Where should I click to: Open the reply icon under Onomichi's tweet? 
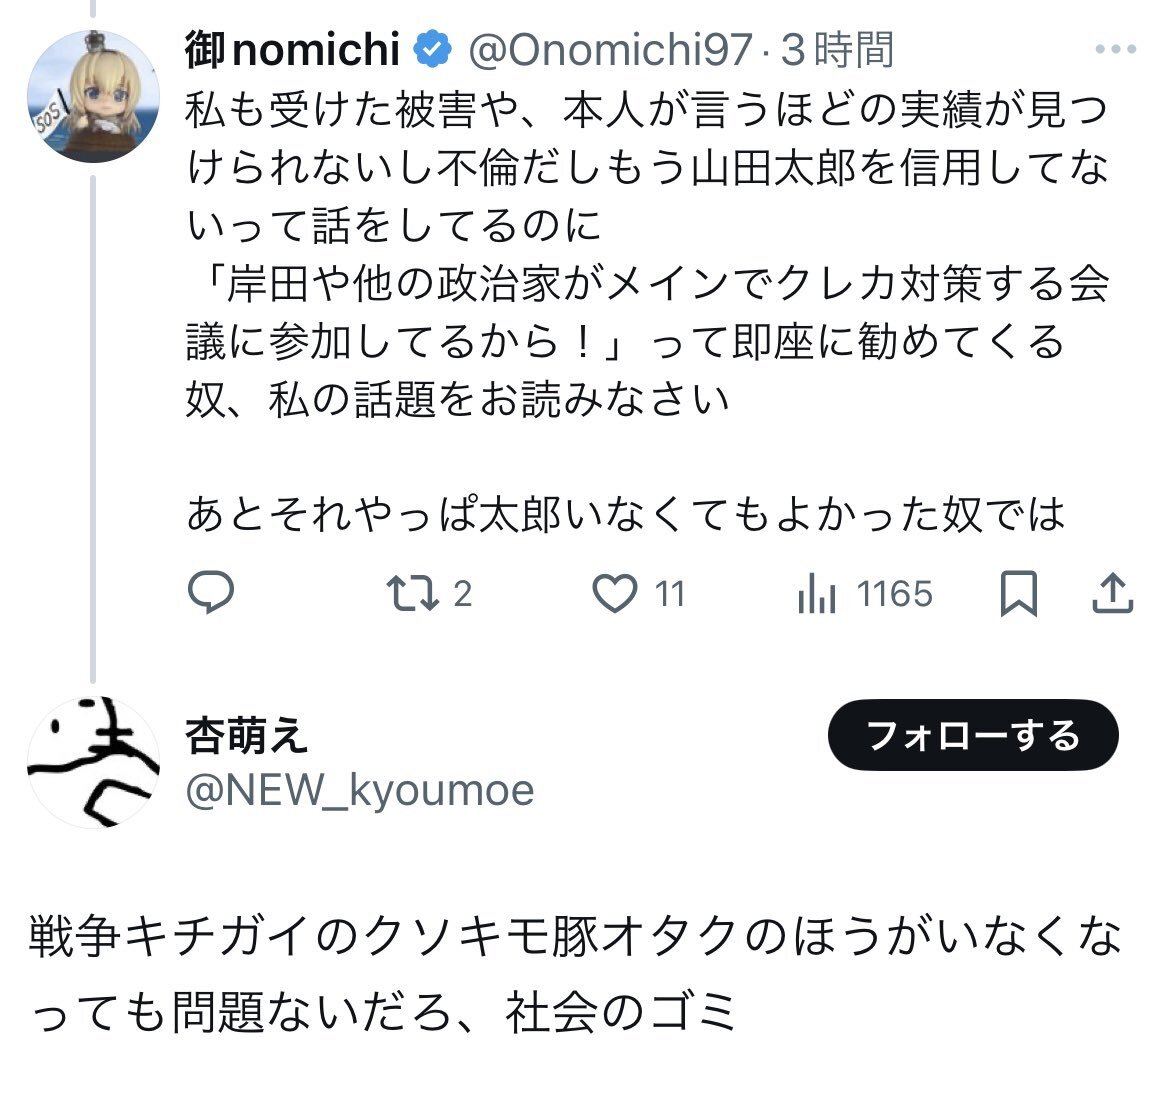(210, 593)
